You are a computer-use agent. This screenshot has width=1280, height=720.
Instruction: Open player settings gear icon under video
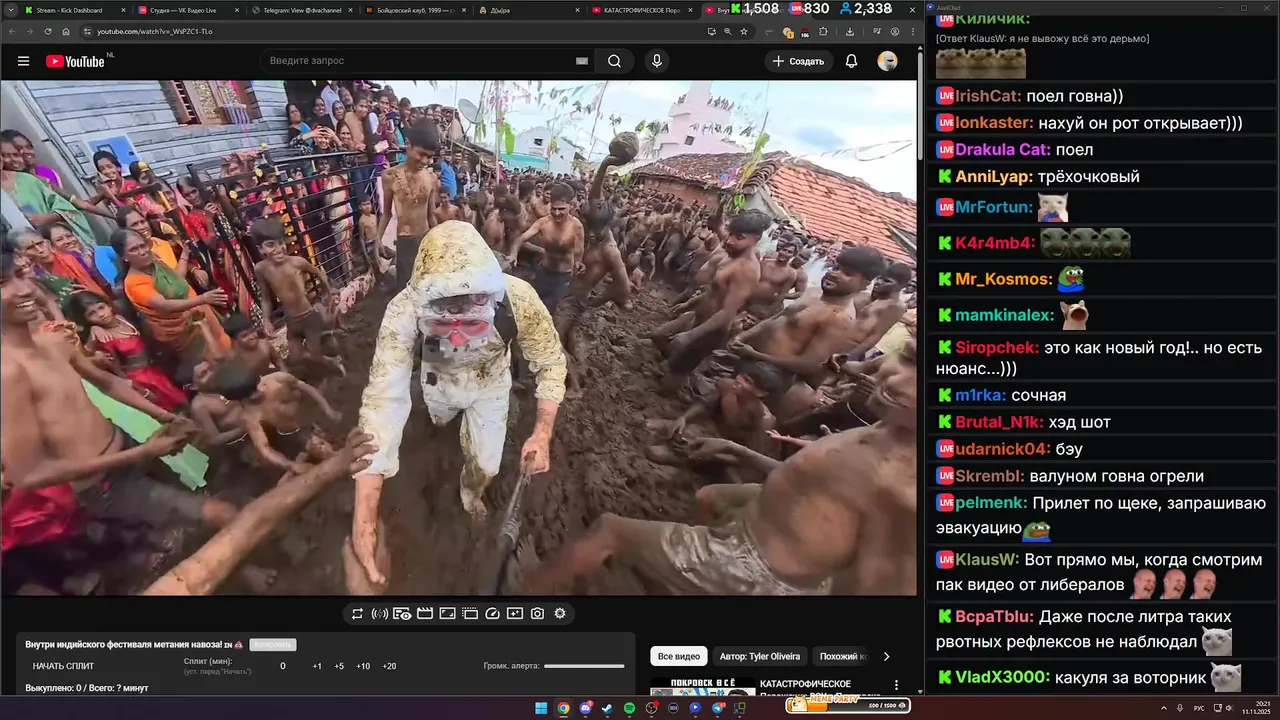[x=560, y=613]
